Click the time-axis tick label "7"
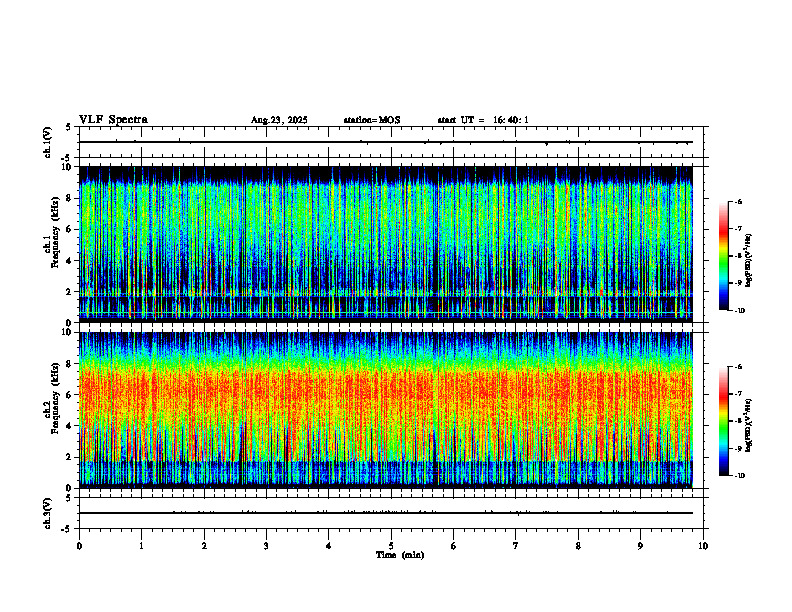The image size is (792, 612). pos(516,546)
